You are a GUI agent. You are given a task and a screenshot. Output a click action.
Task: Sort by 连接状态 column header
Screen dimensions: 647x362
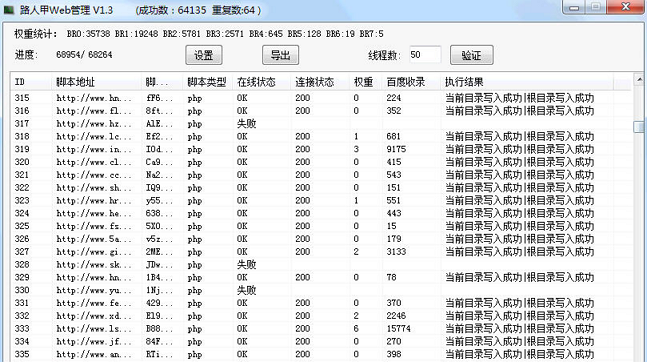(320, 82)
